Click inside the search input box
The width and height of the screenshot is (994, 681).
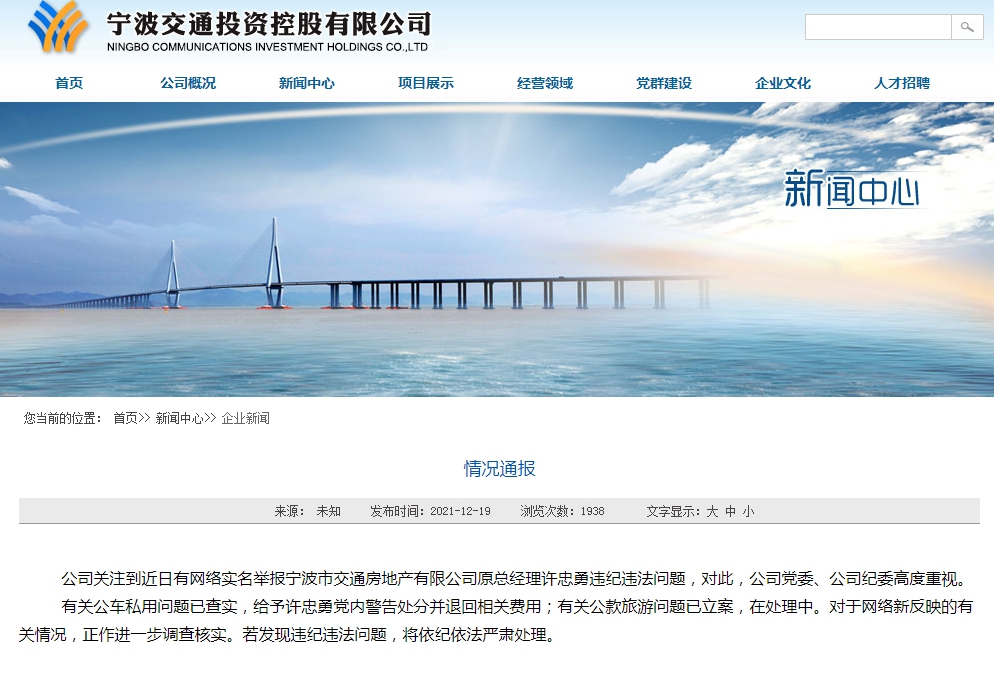(x=878, y=27)
